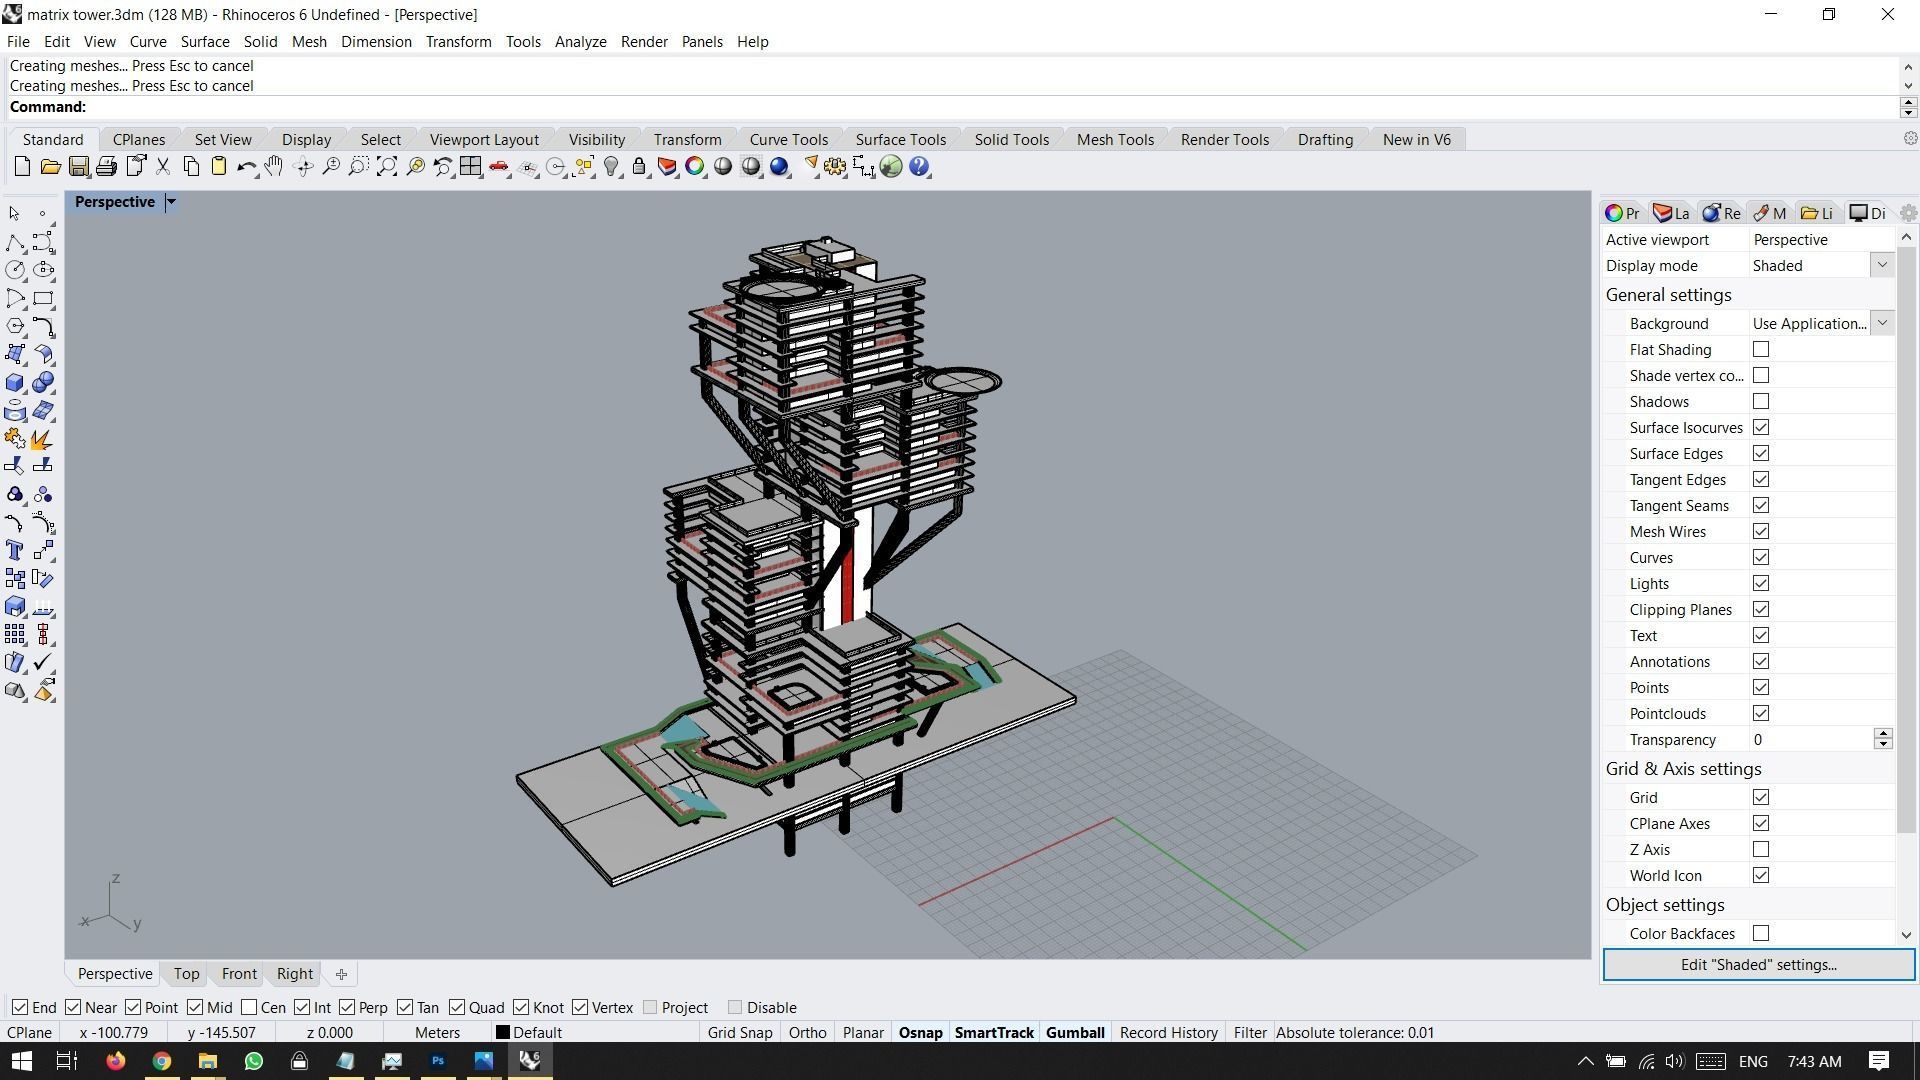Click Edit "Shaded" settings button
1920x1080 pixels.
(x=1758, y=965)
